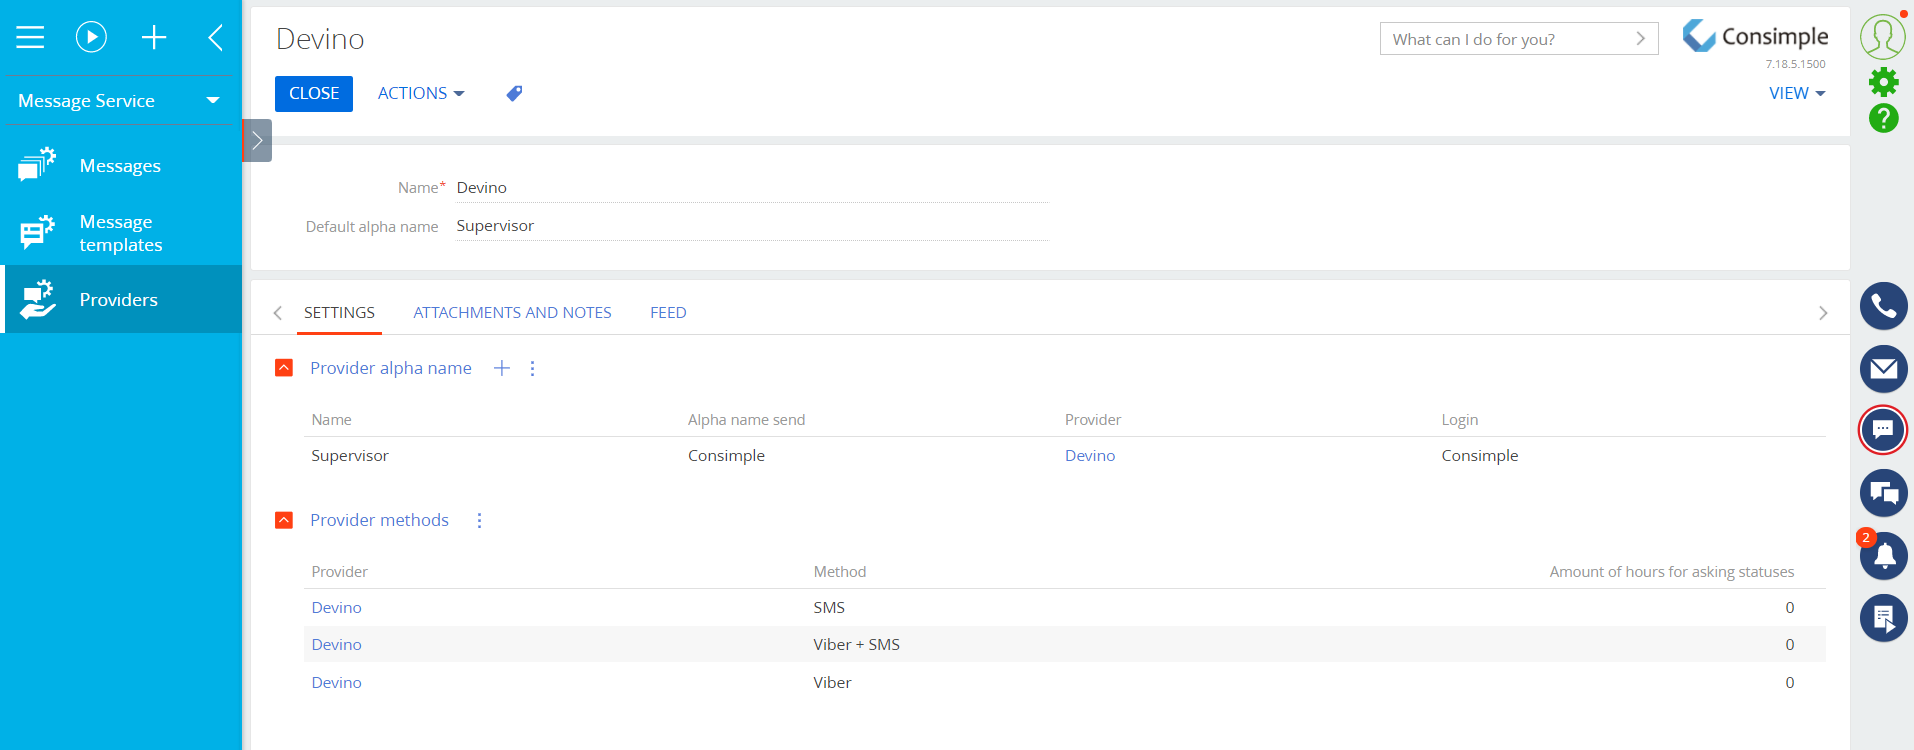Submit the command line arrow

(1640, 39)
